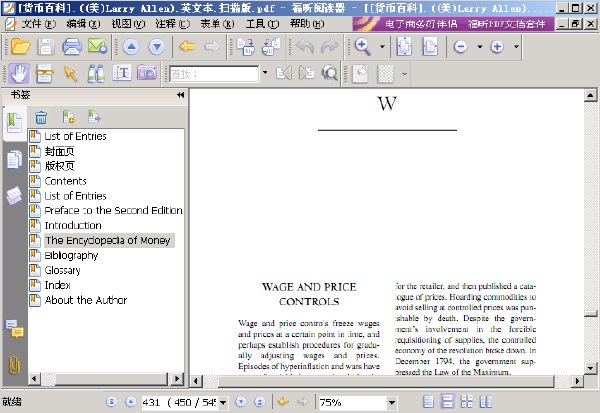Select the Hand tool
The height and width of the screenshot is (413, 600).
click(19, 73)
